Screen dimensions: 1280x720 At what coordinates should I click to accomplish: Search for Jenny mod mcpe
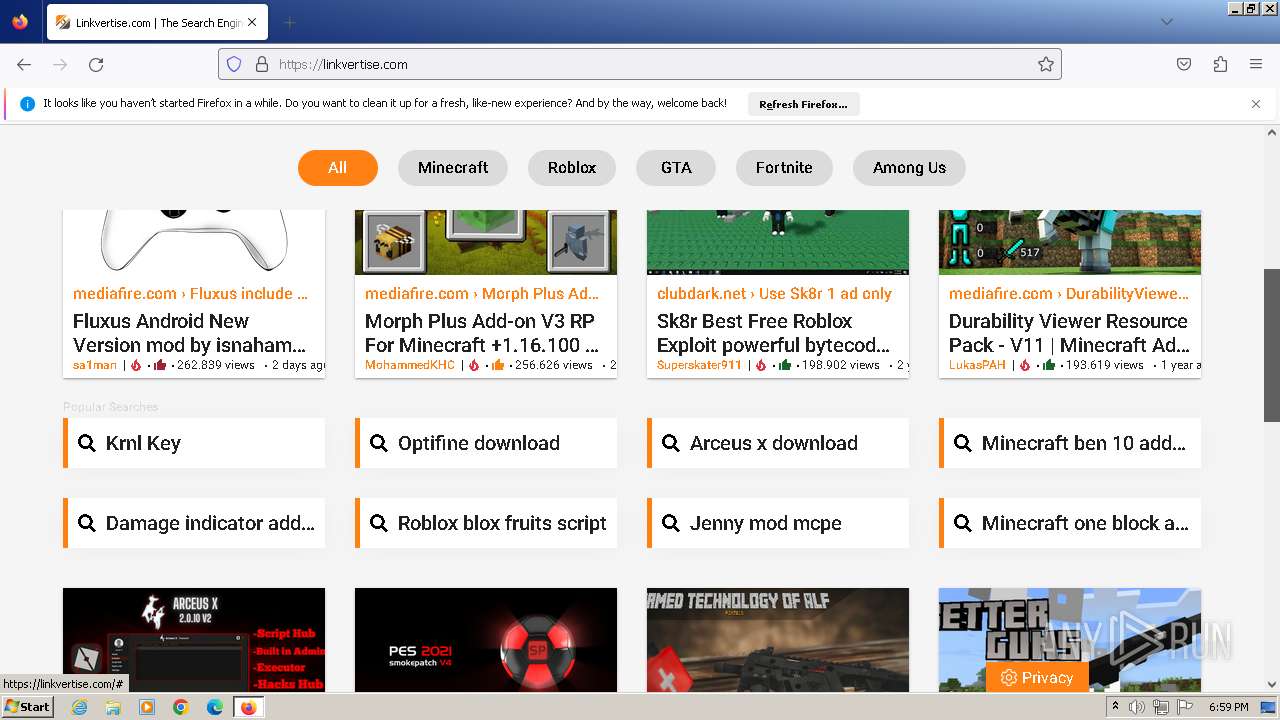click(778, 523)
